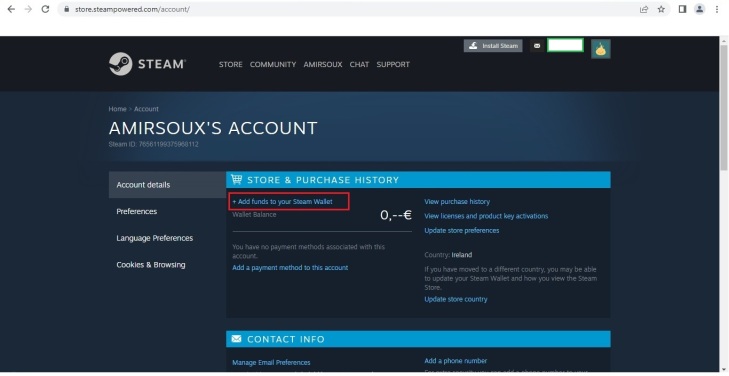Viewport: 729px width, 376px height.
Task: Open the Chrome profile avatar icon
Action: (x=699, y=9)
